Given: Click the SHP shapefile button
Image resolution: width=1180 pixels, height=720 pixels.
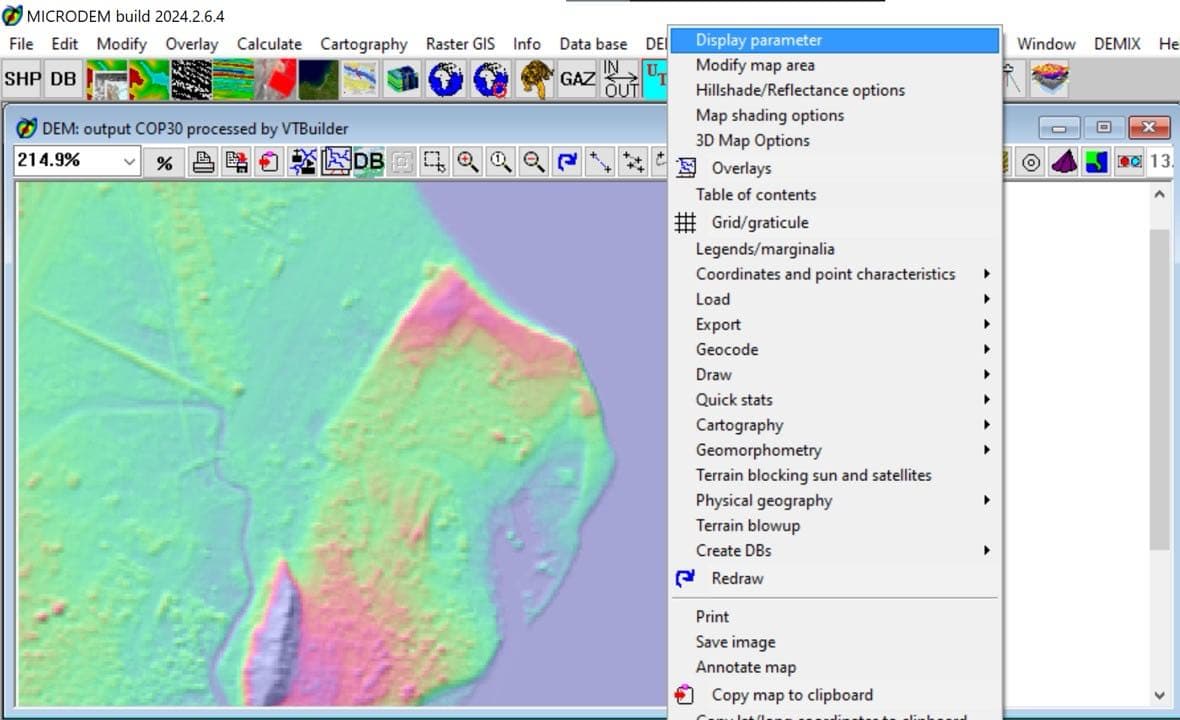Looking at the screenshot, I should pyautogui.click(x=22, y=79).
